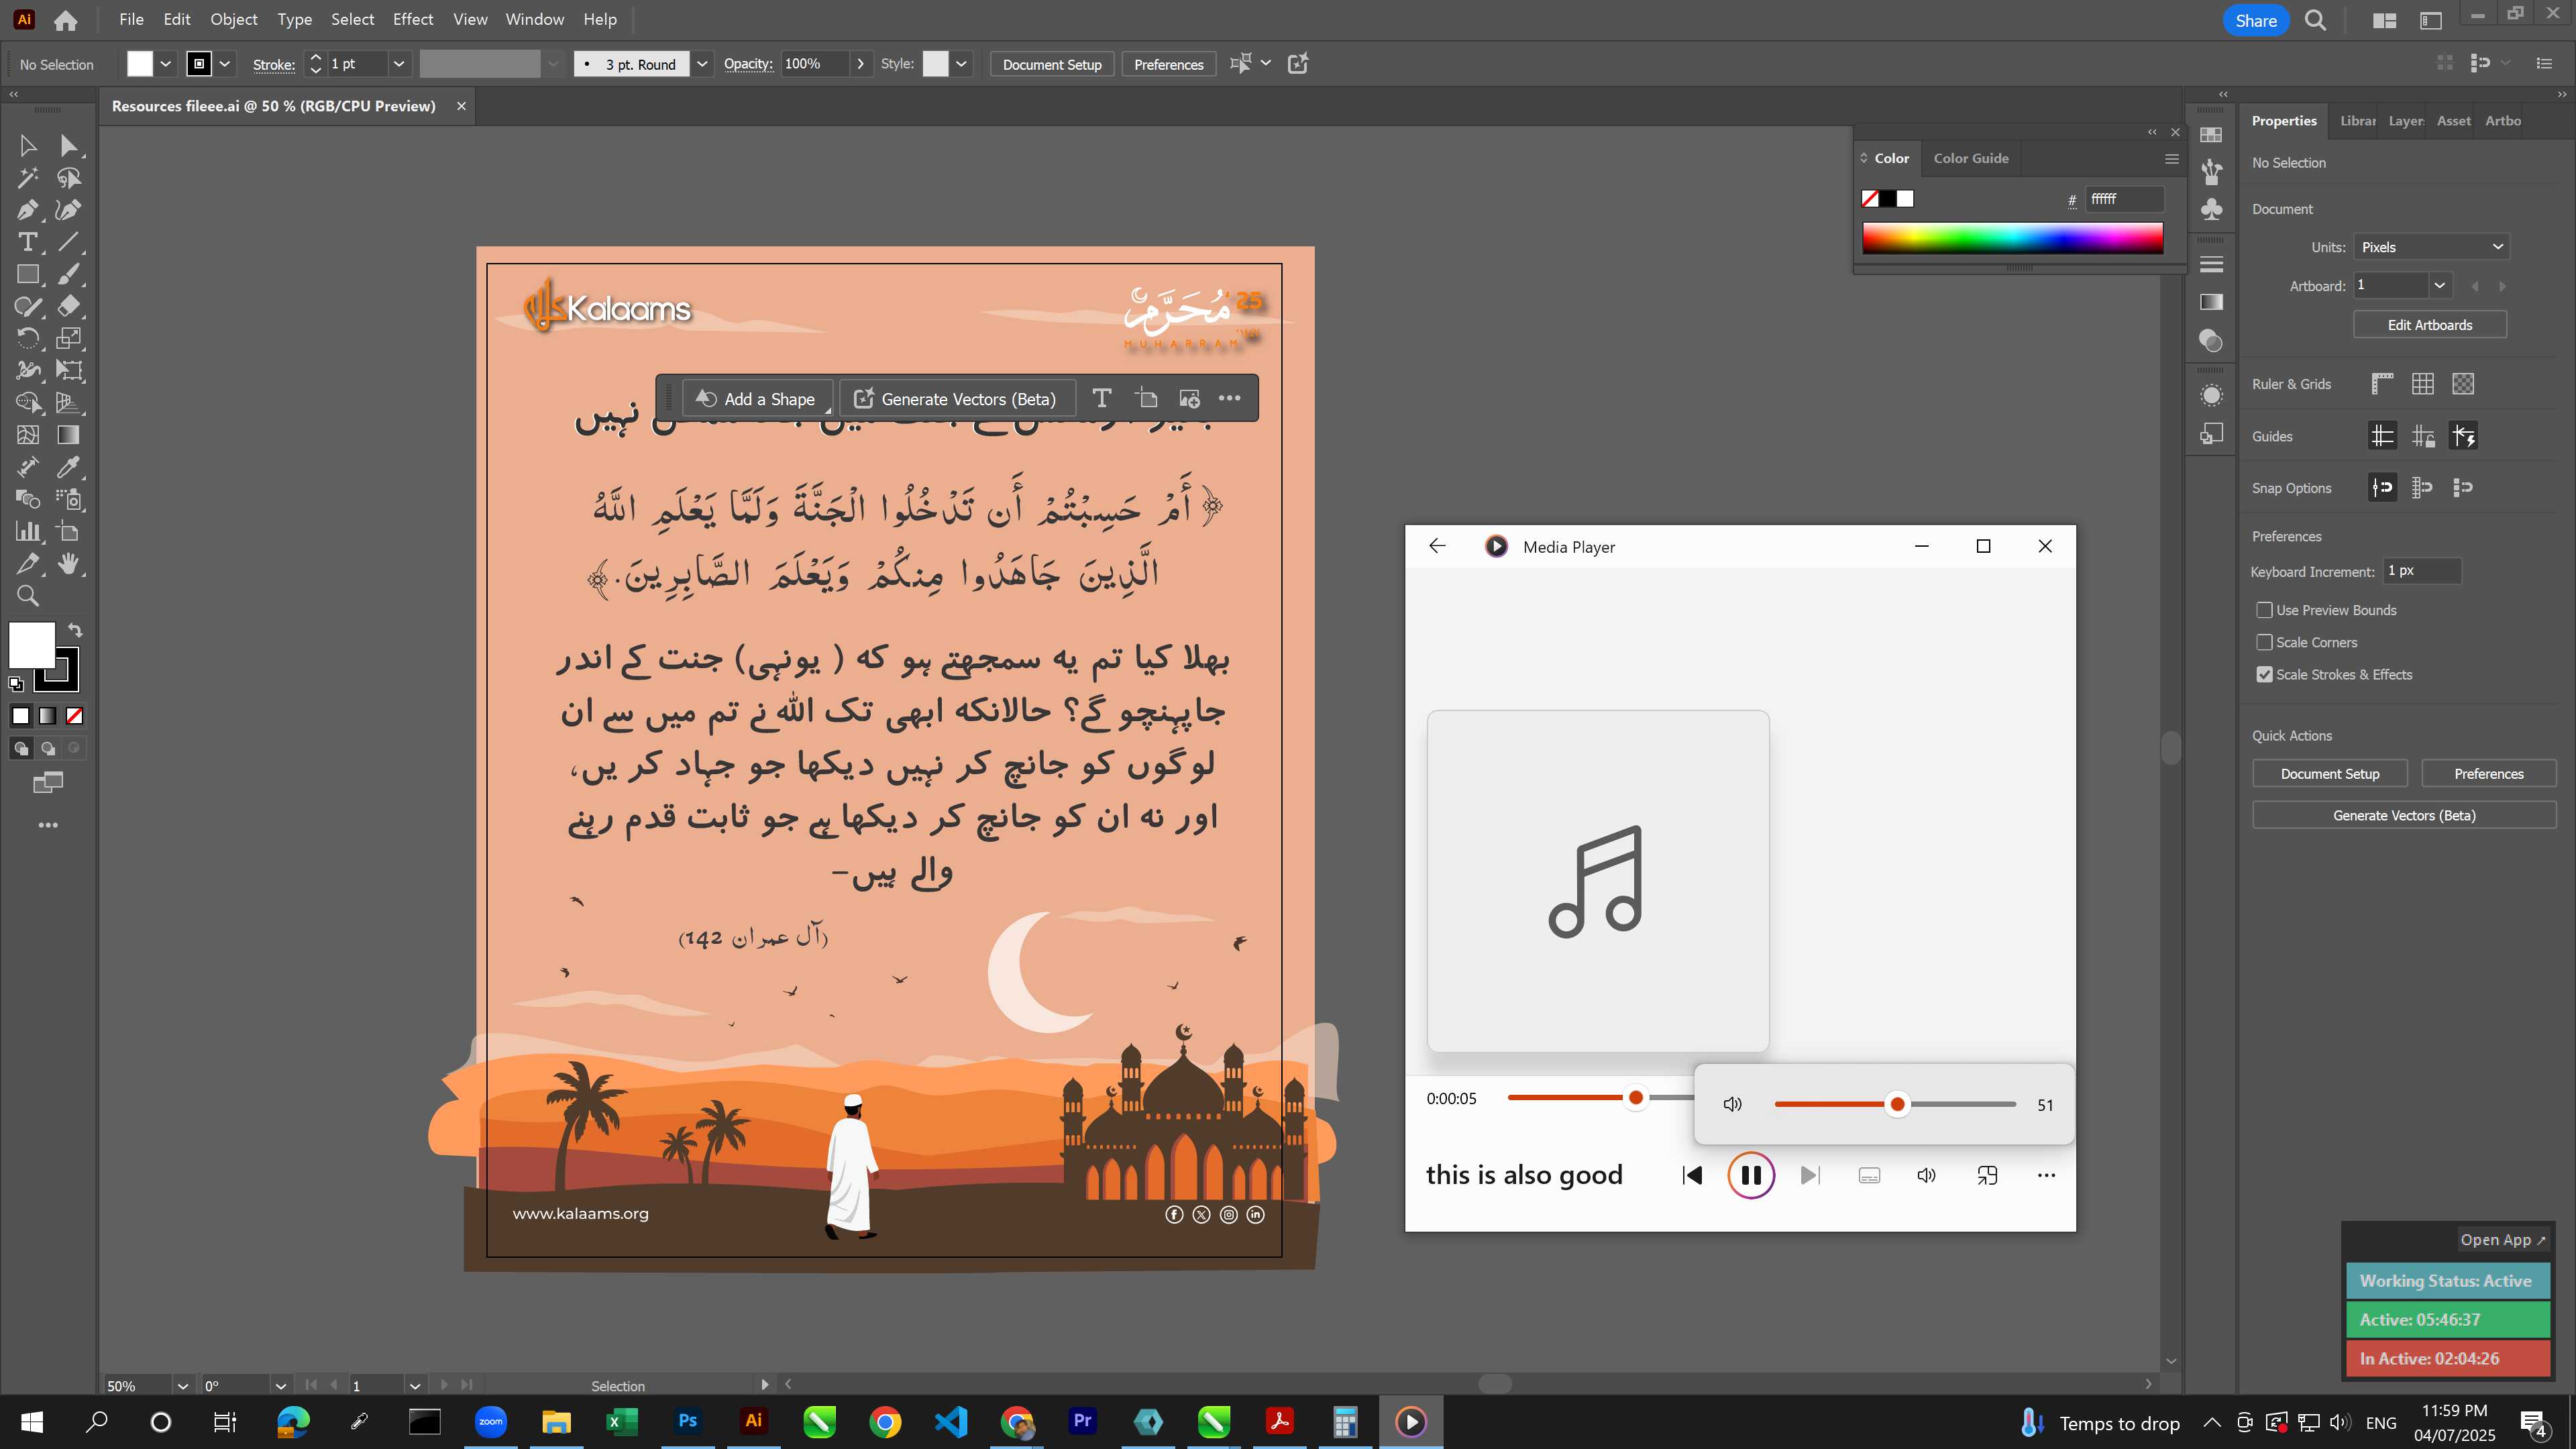This screenshot has width=2576, height=1449.
Task: Switch to the Color Guide tab
Action: click(x=1970, y=158)
